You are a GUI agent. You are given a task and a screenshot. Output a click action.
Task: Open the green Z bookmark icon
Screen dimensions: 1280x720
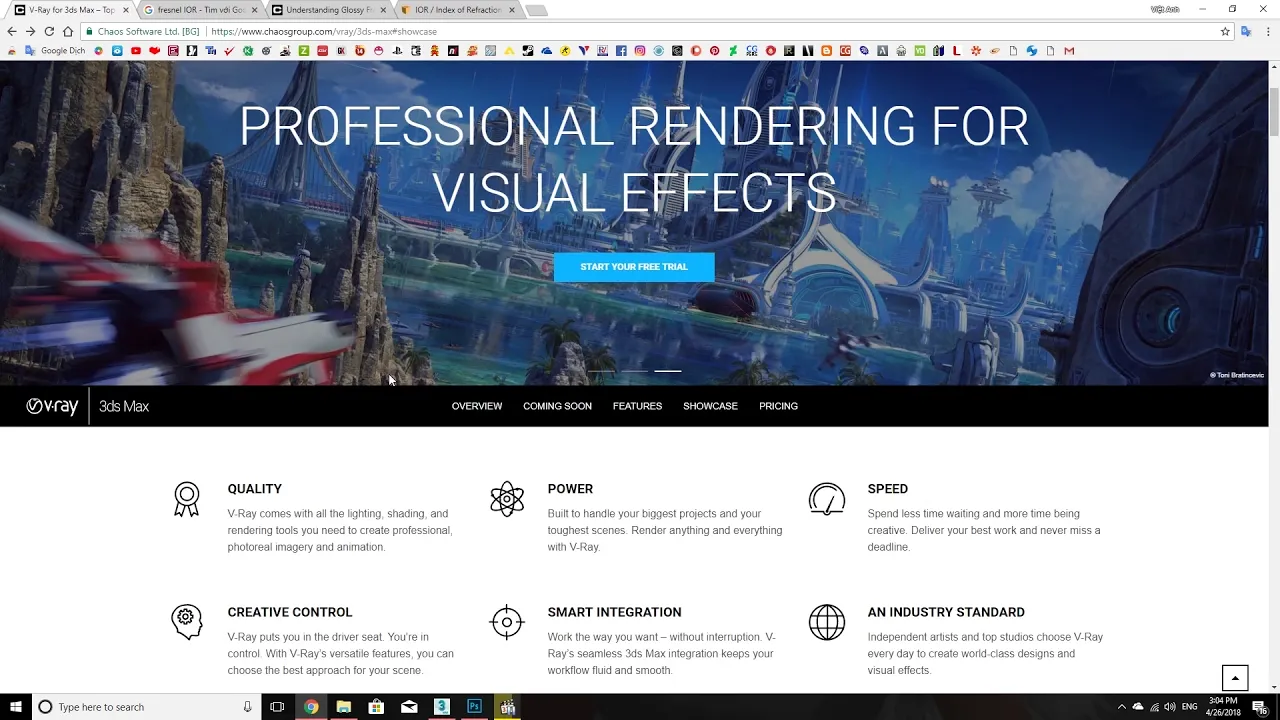tap(303, 50)
